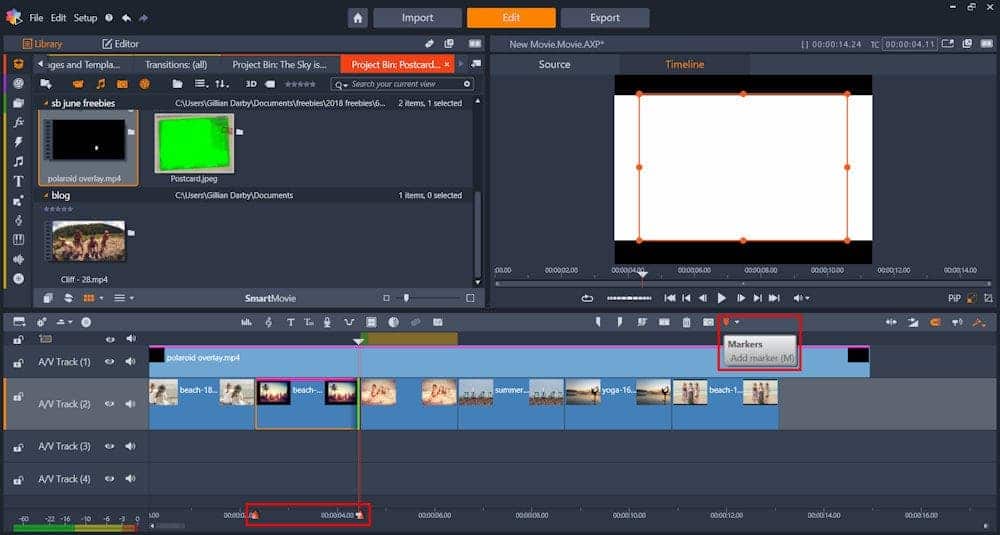Open the preview volume dropdown

(807, 298)
